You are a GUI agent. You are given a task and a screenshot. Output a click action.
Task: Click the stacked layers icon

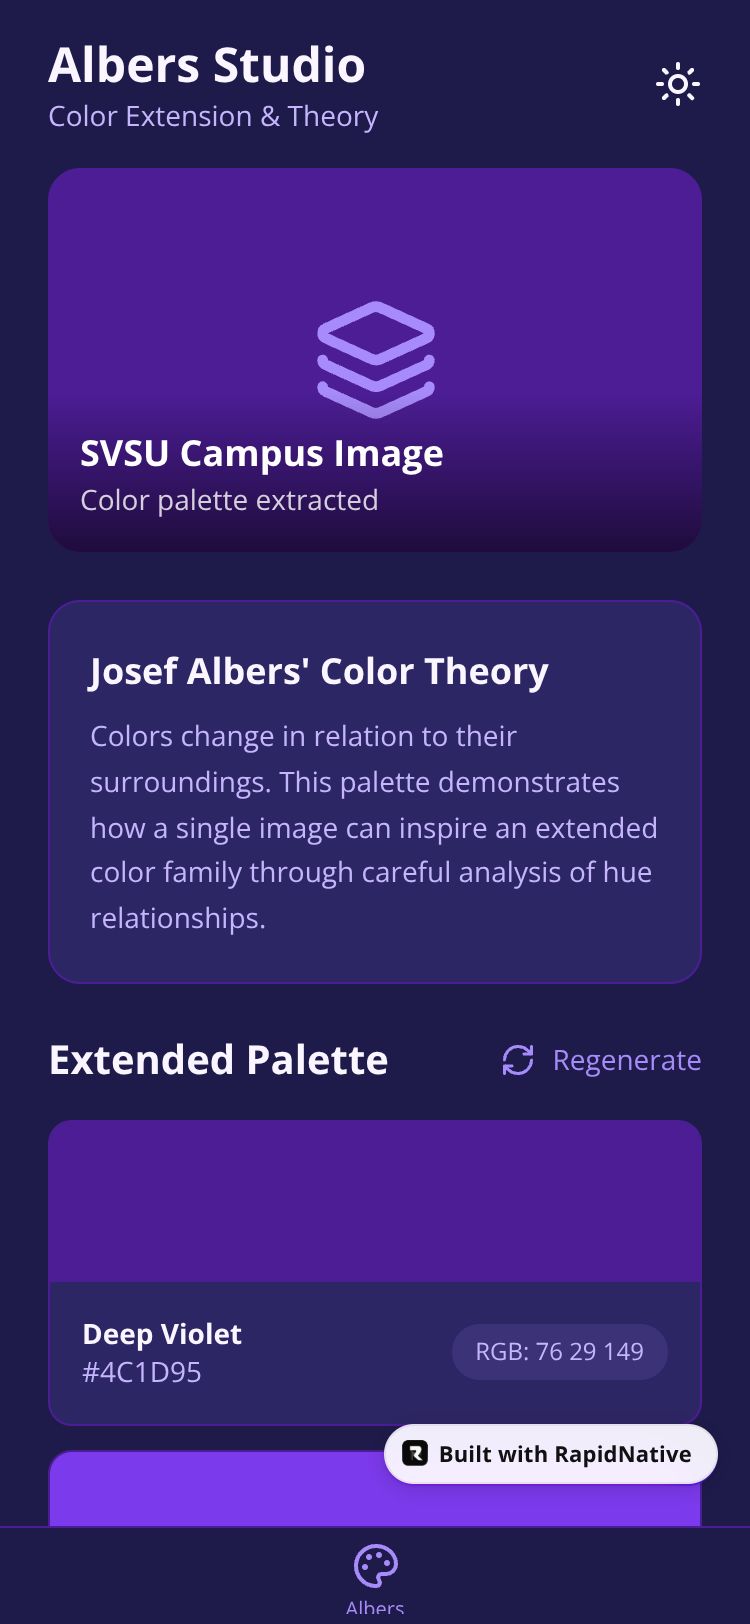click(x=376, y=359)
